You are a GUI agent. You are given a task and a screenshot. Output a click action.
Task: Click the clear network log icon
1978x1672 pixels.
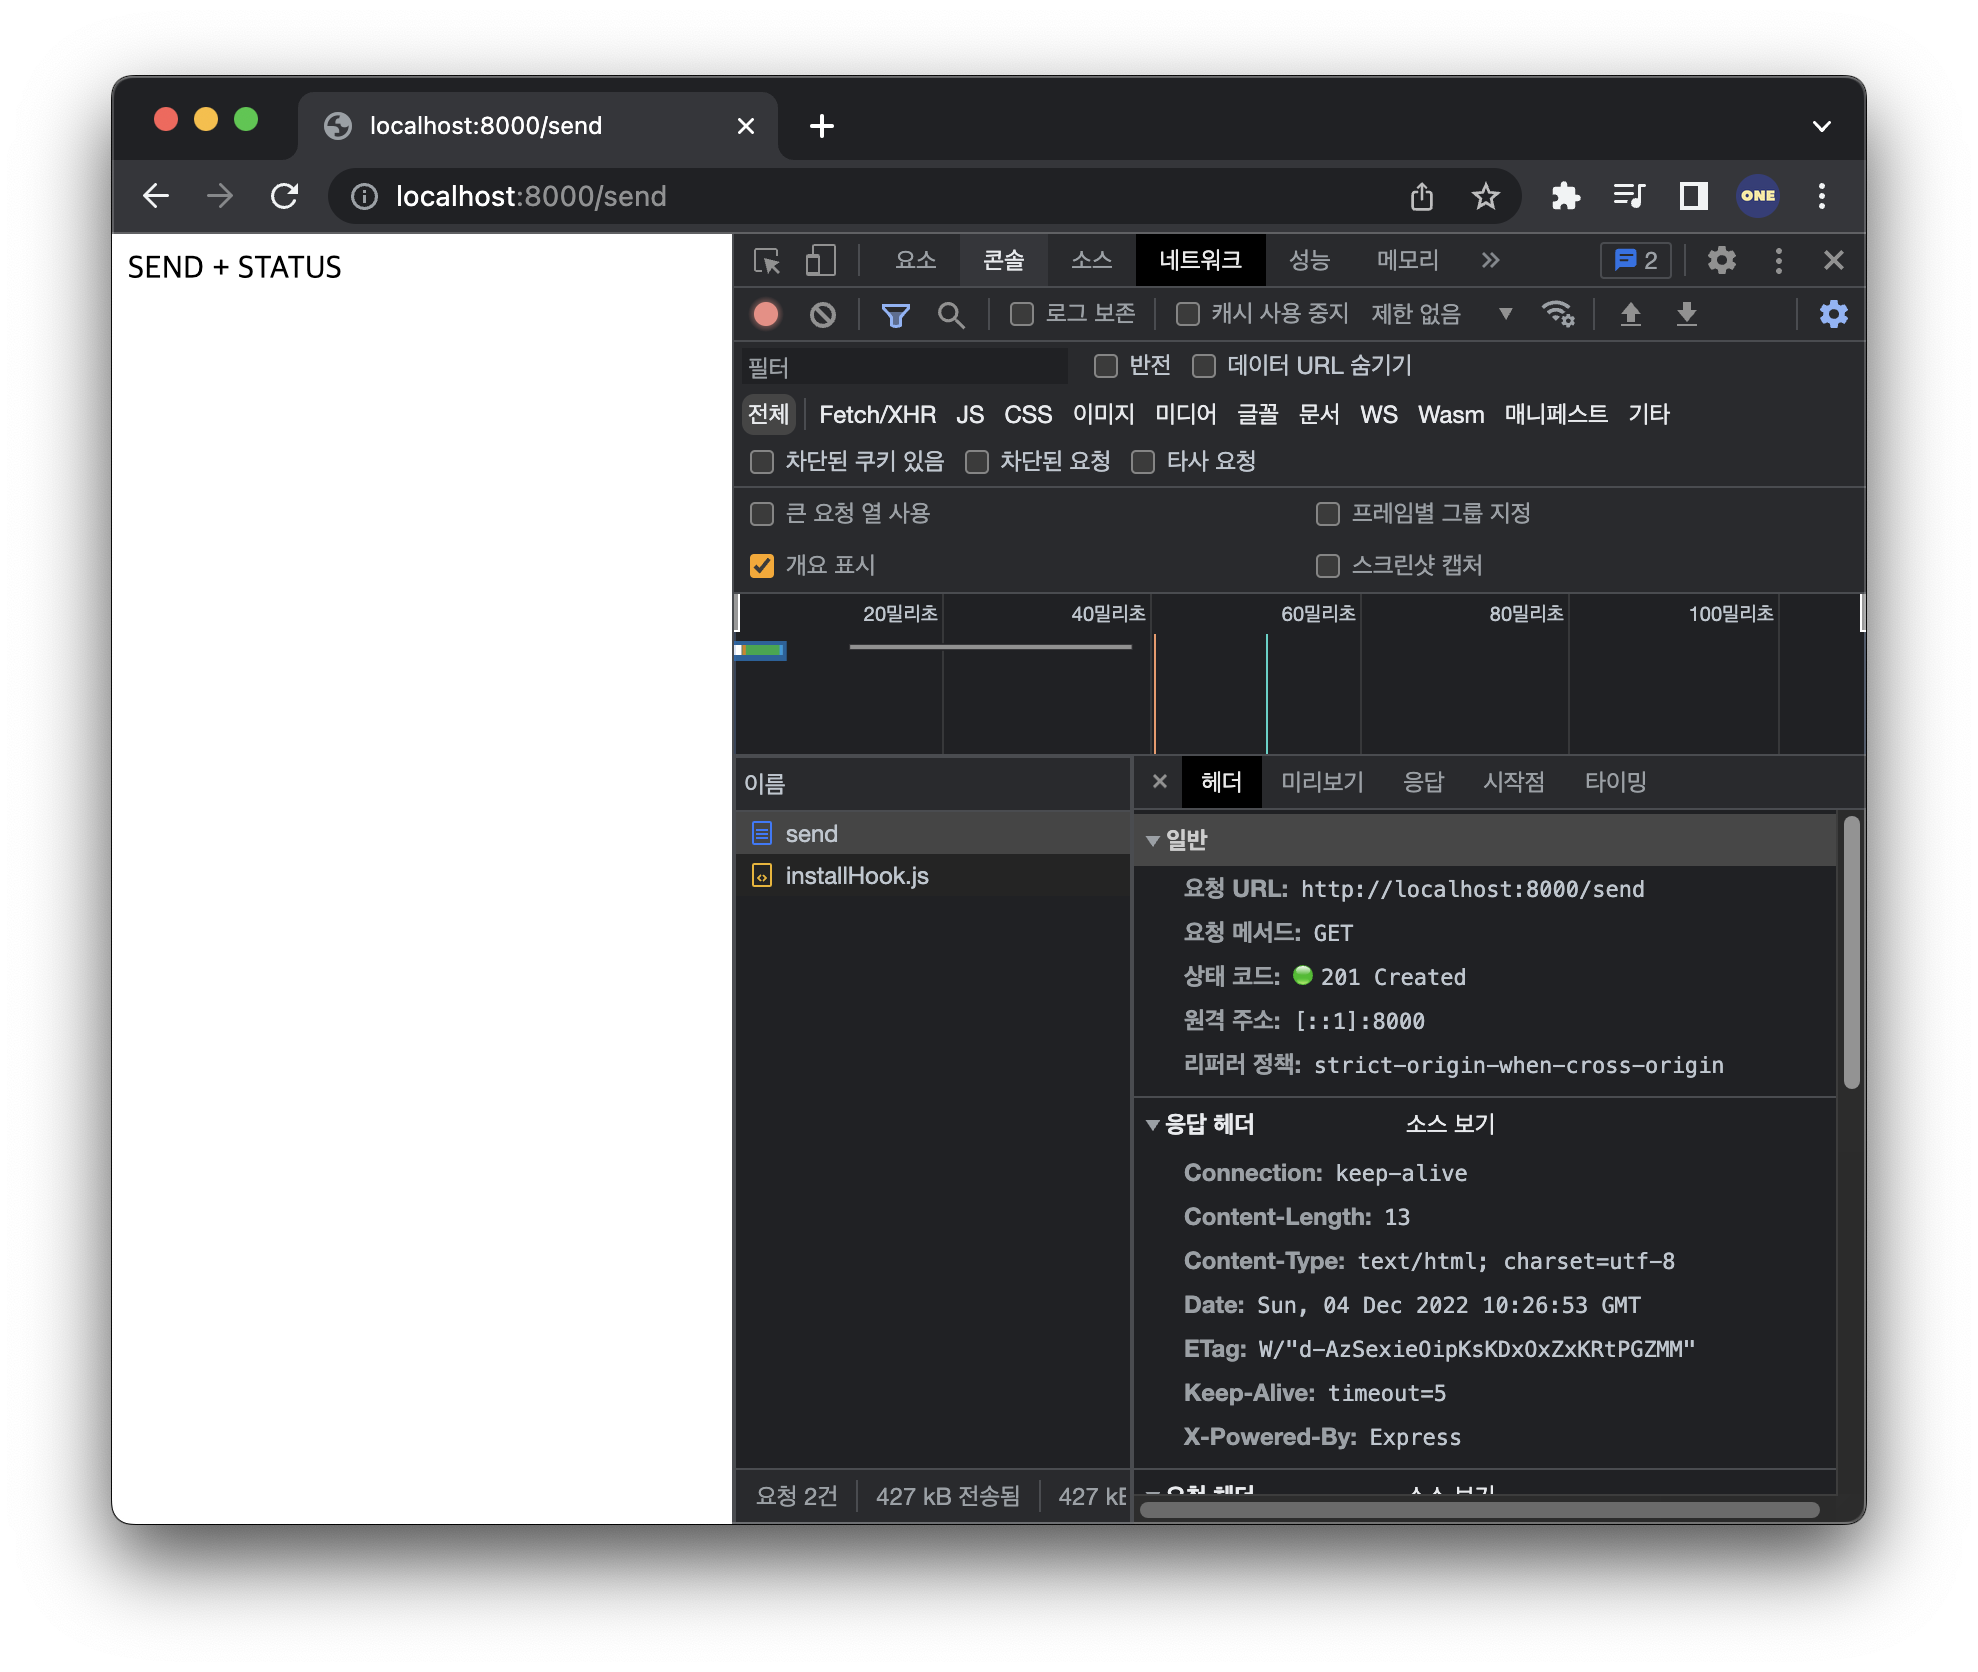pyautogui.click(x=822, y=315)
